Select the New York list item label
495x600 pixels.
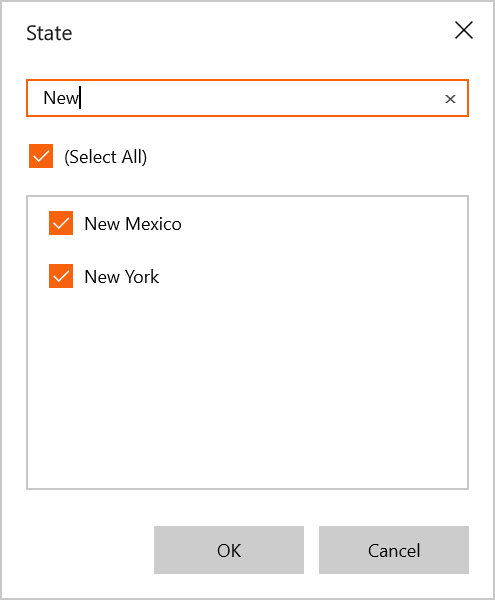pos(122,277)
